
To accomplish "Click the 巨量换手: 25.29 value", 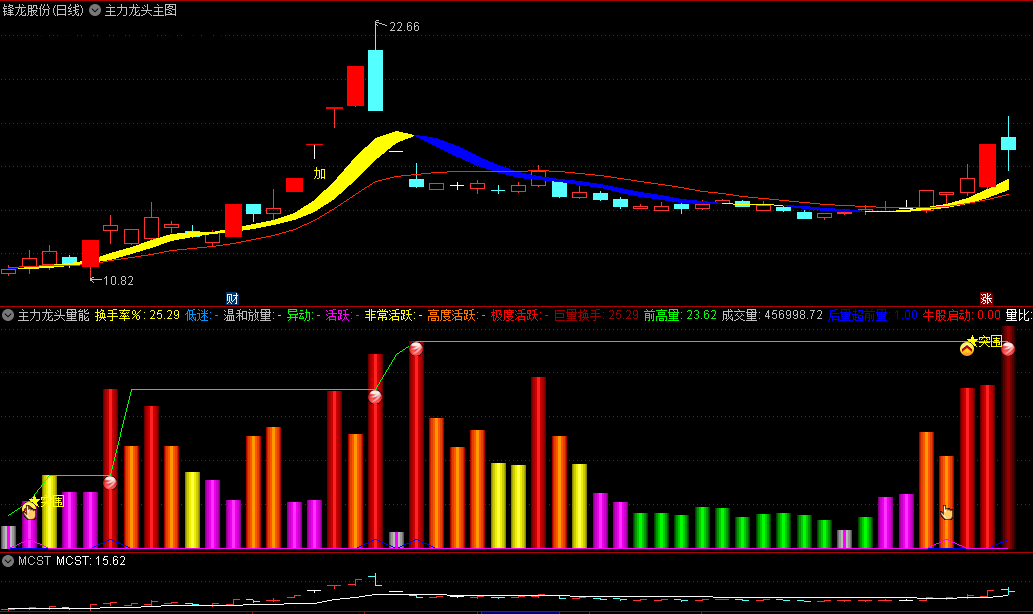I will [596, 315].
